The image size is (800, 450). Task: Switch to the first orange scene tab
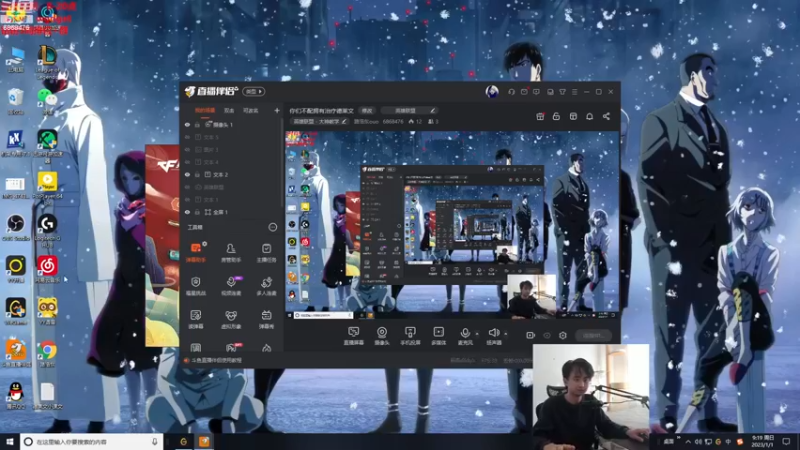(x=205, y=110)
